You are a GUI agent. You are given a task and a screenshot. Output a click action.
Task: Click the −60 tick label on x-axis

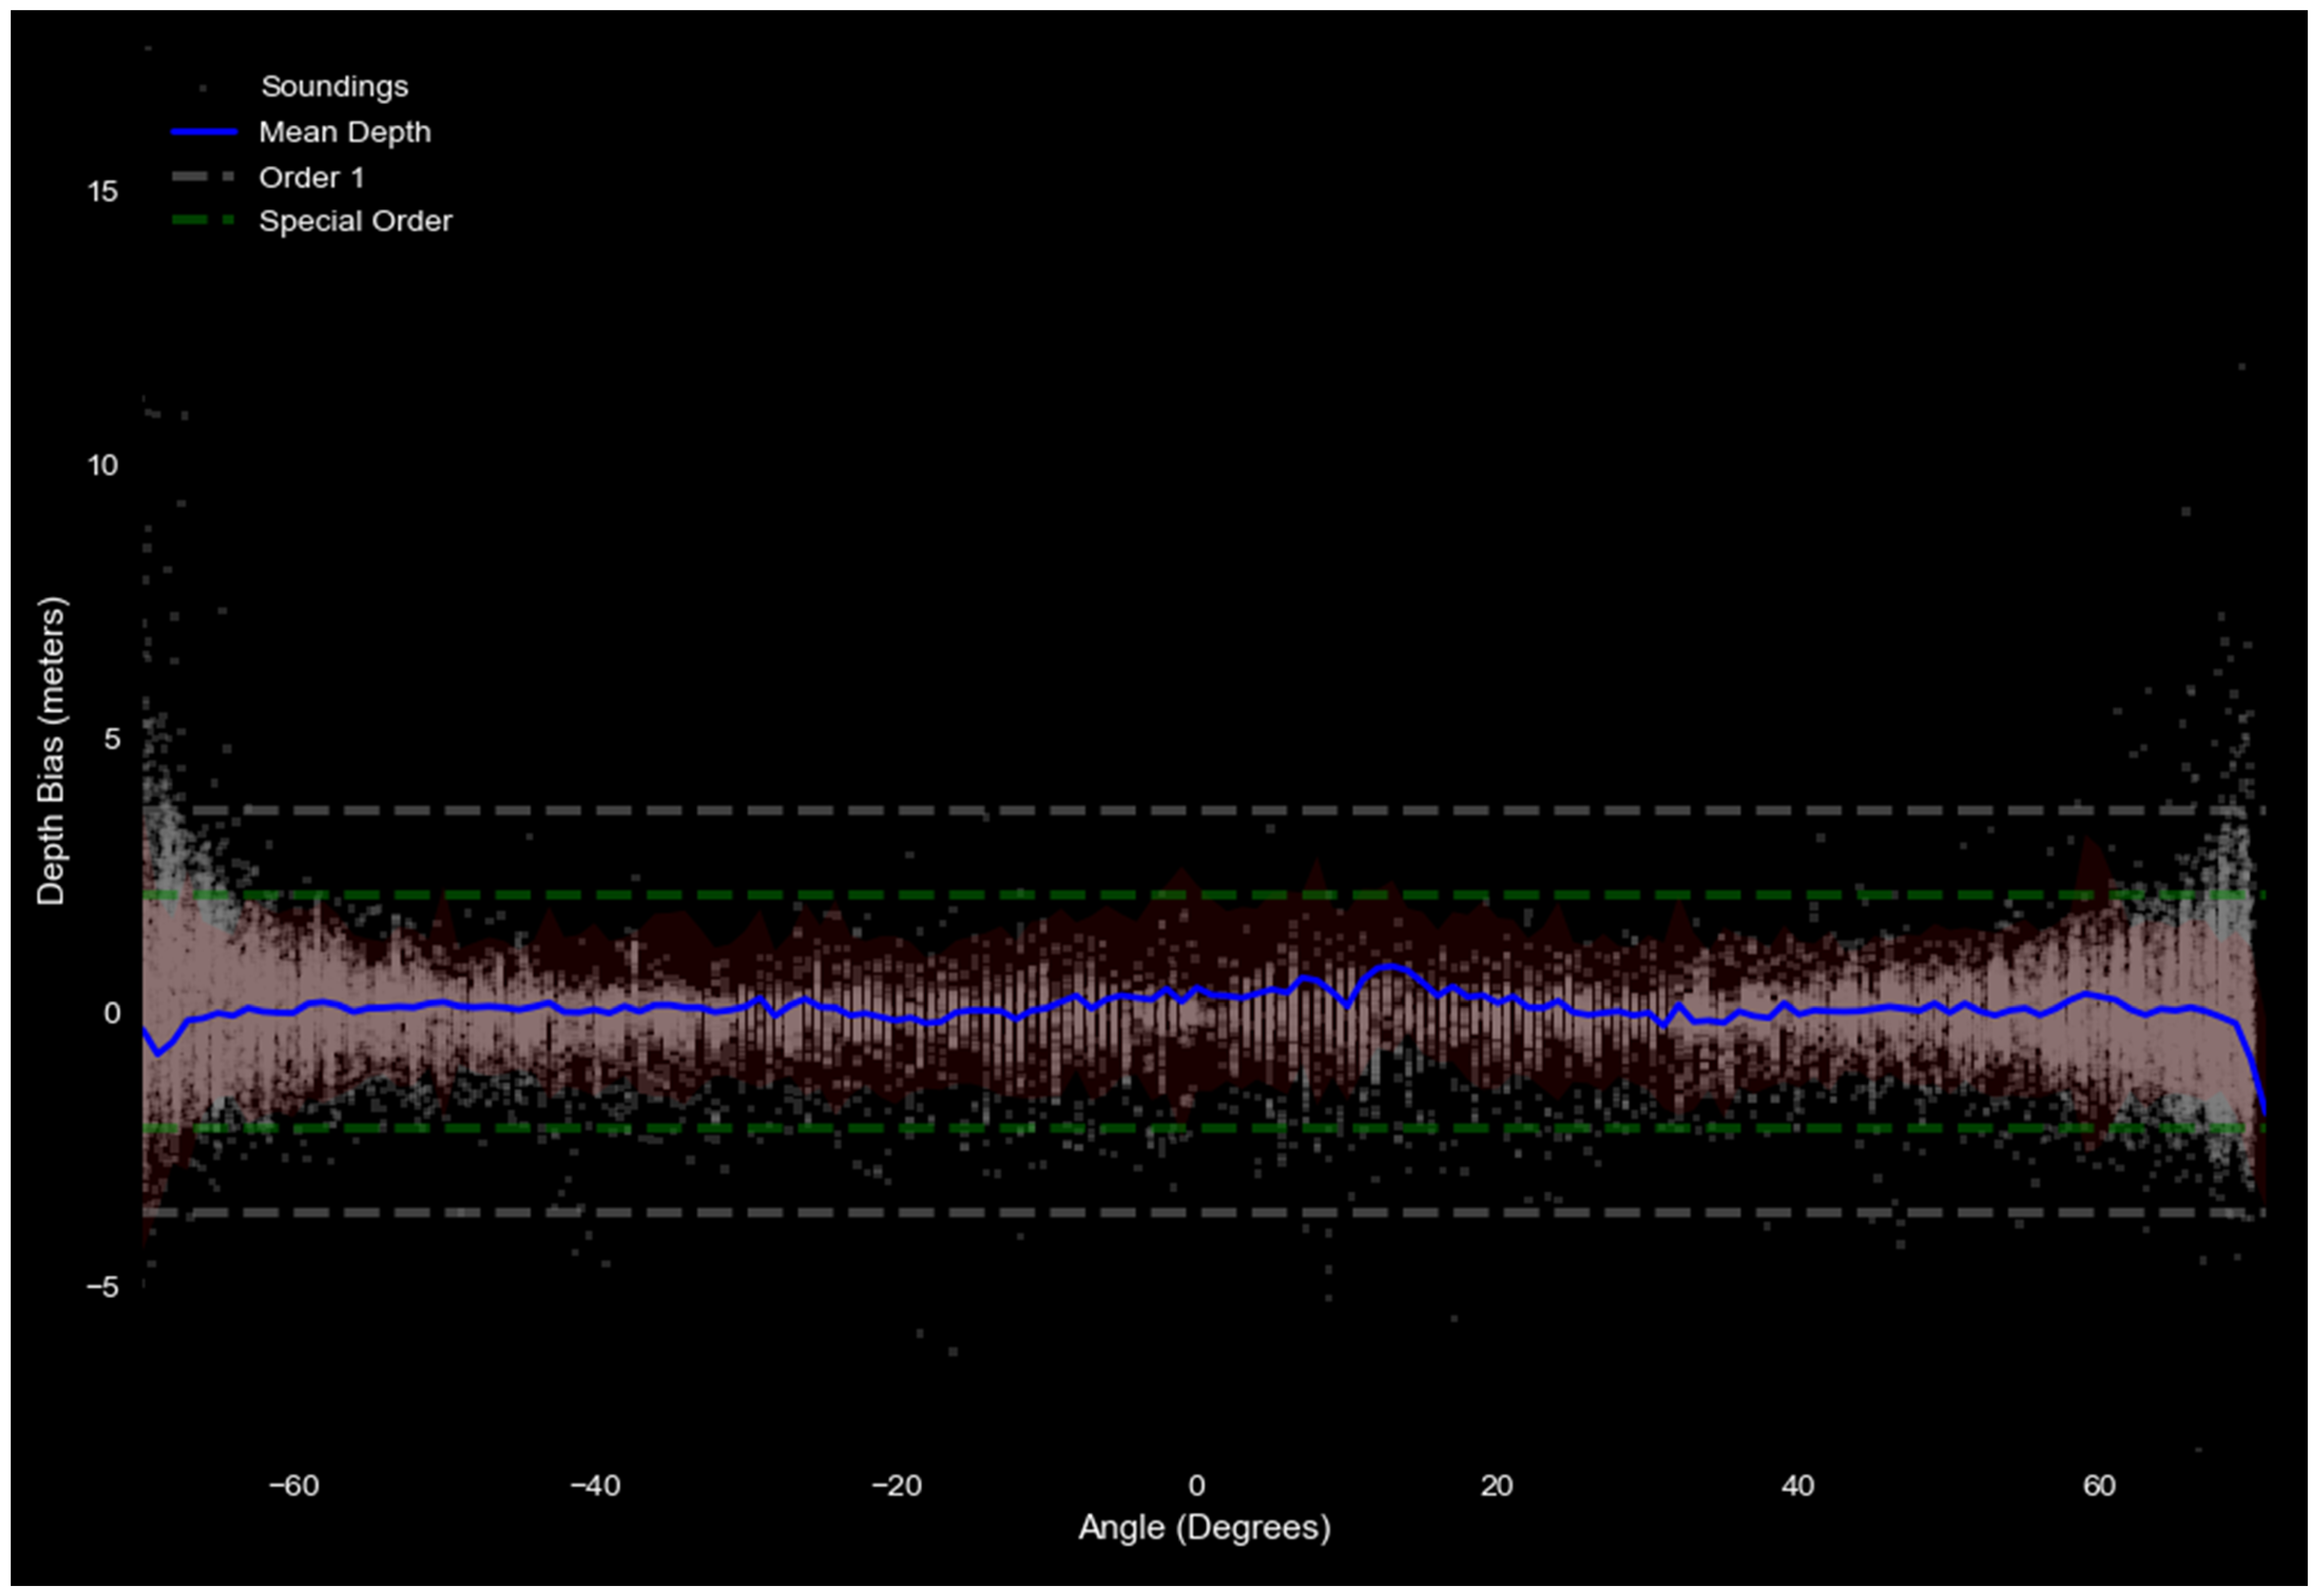293,1485
